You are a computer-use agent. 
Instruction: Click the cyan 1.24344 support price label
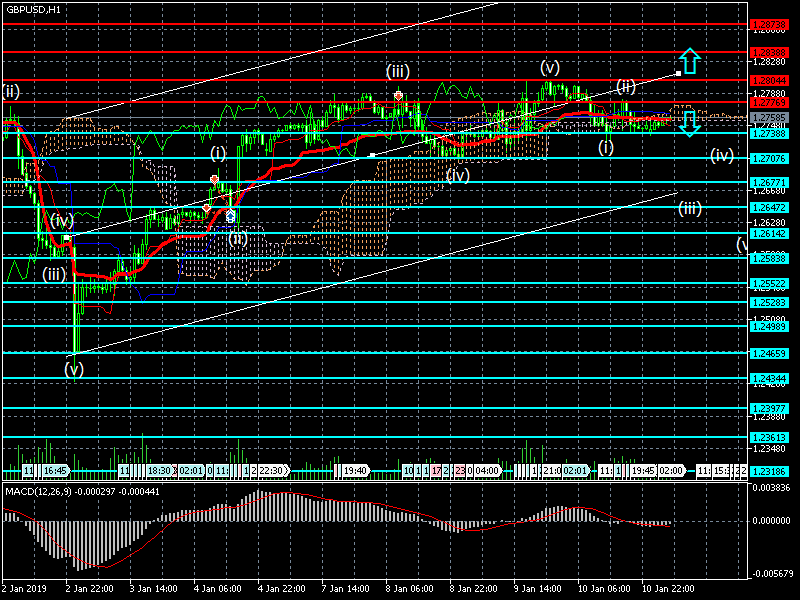pyautogui.click(x=770, y=379)
